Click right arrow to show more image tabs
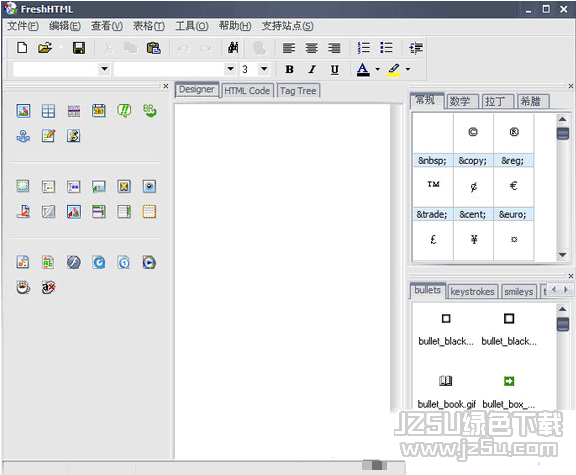Screen dimensions: 576x475 566,290
